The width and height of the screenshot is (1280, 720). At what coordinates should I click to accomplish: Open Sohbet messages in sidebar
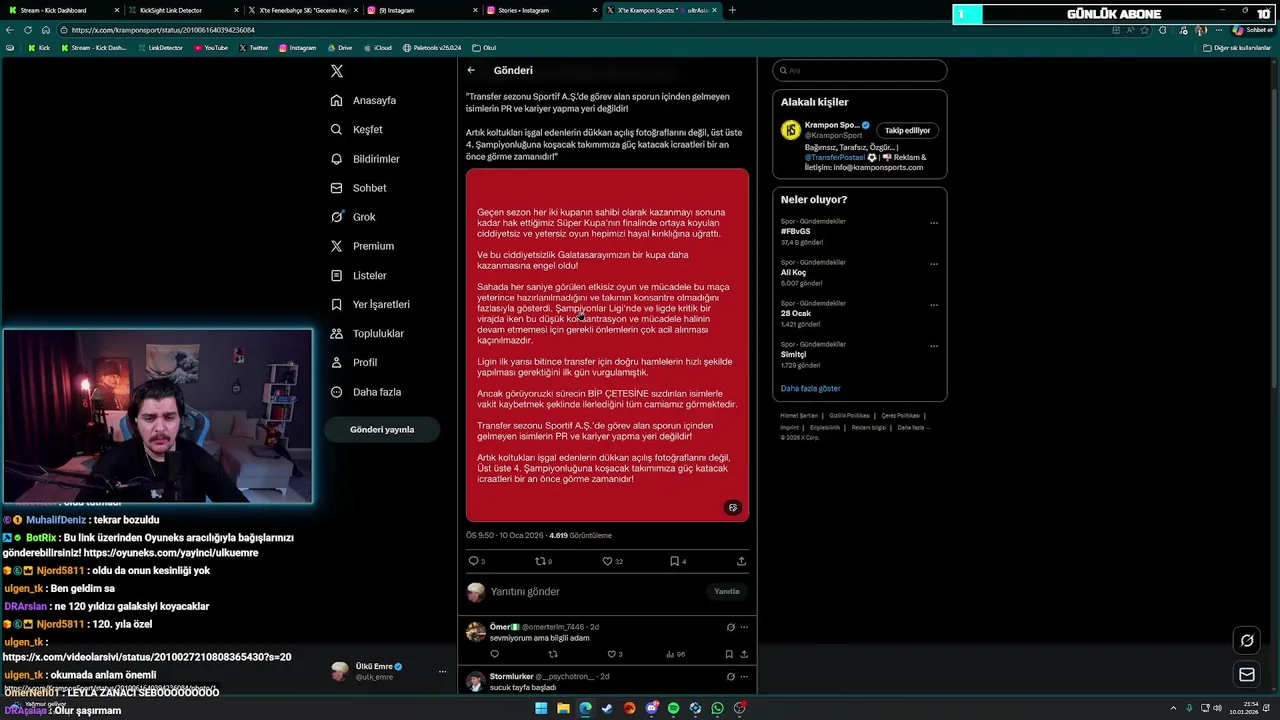tap(358, 188)
